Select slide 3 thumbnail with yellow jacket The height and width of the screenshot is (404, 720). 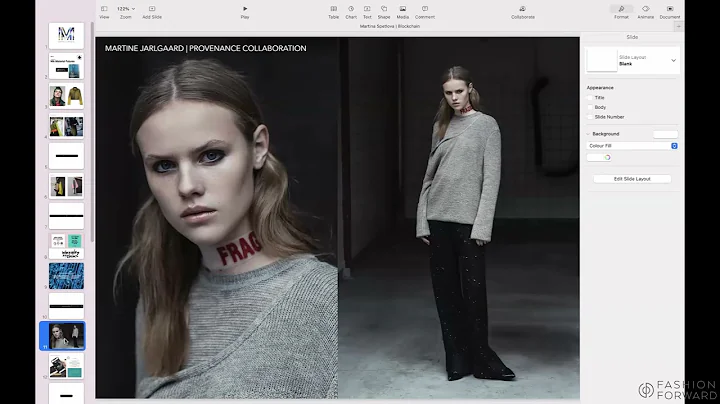[x=66, y=95]
